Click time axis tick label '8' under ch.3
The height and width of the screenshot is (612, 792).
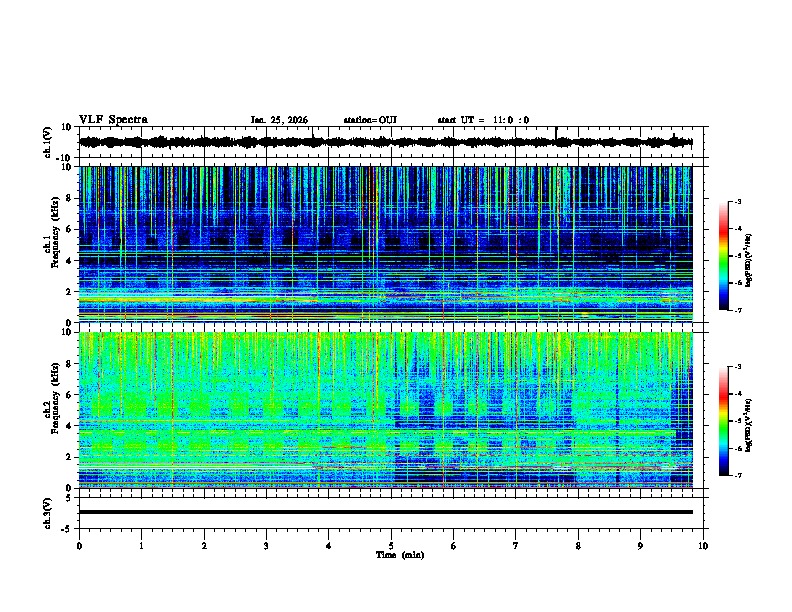pos(578,546)
